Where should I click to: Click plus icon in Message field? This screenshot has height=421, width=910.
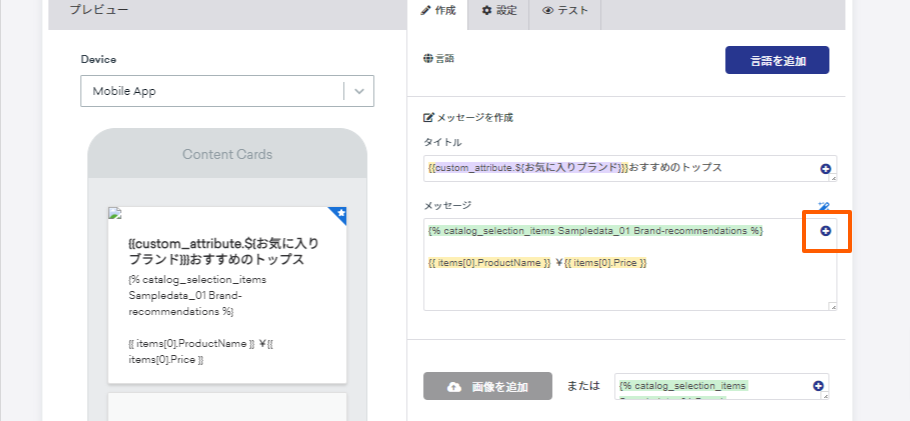tap(825, 231)
